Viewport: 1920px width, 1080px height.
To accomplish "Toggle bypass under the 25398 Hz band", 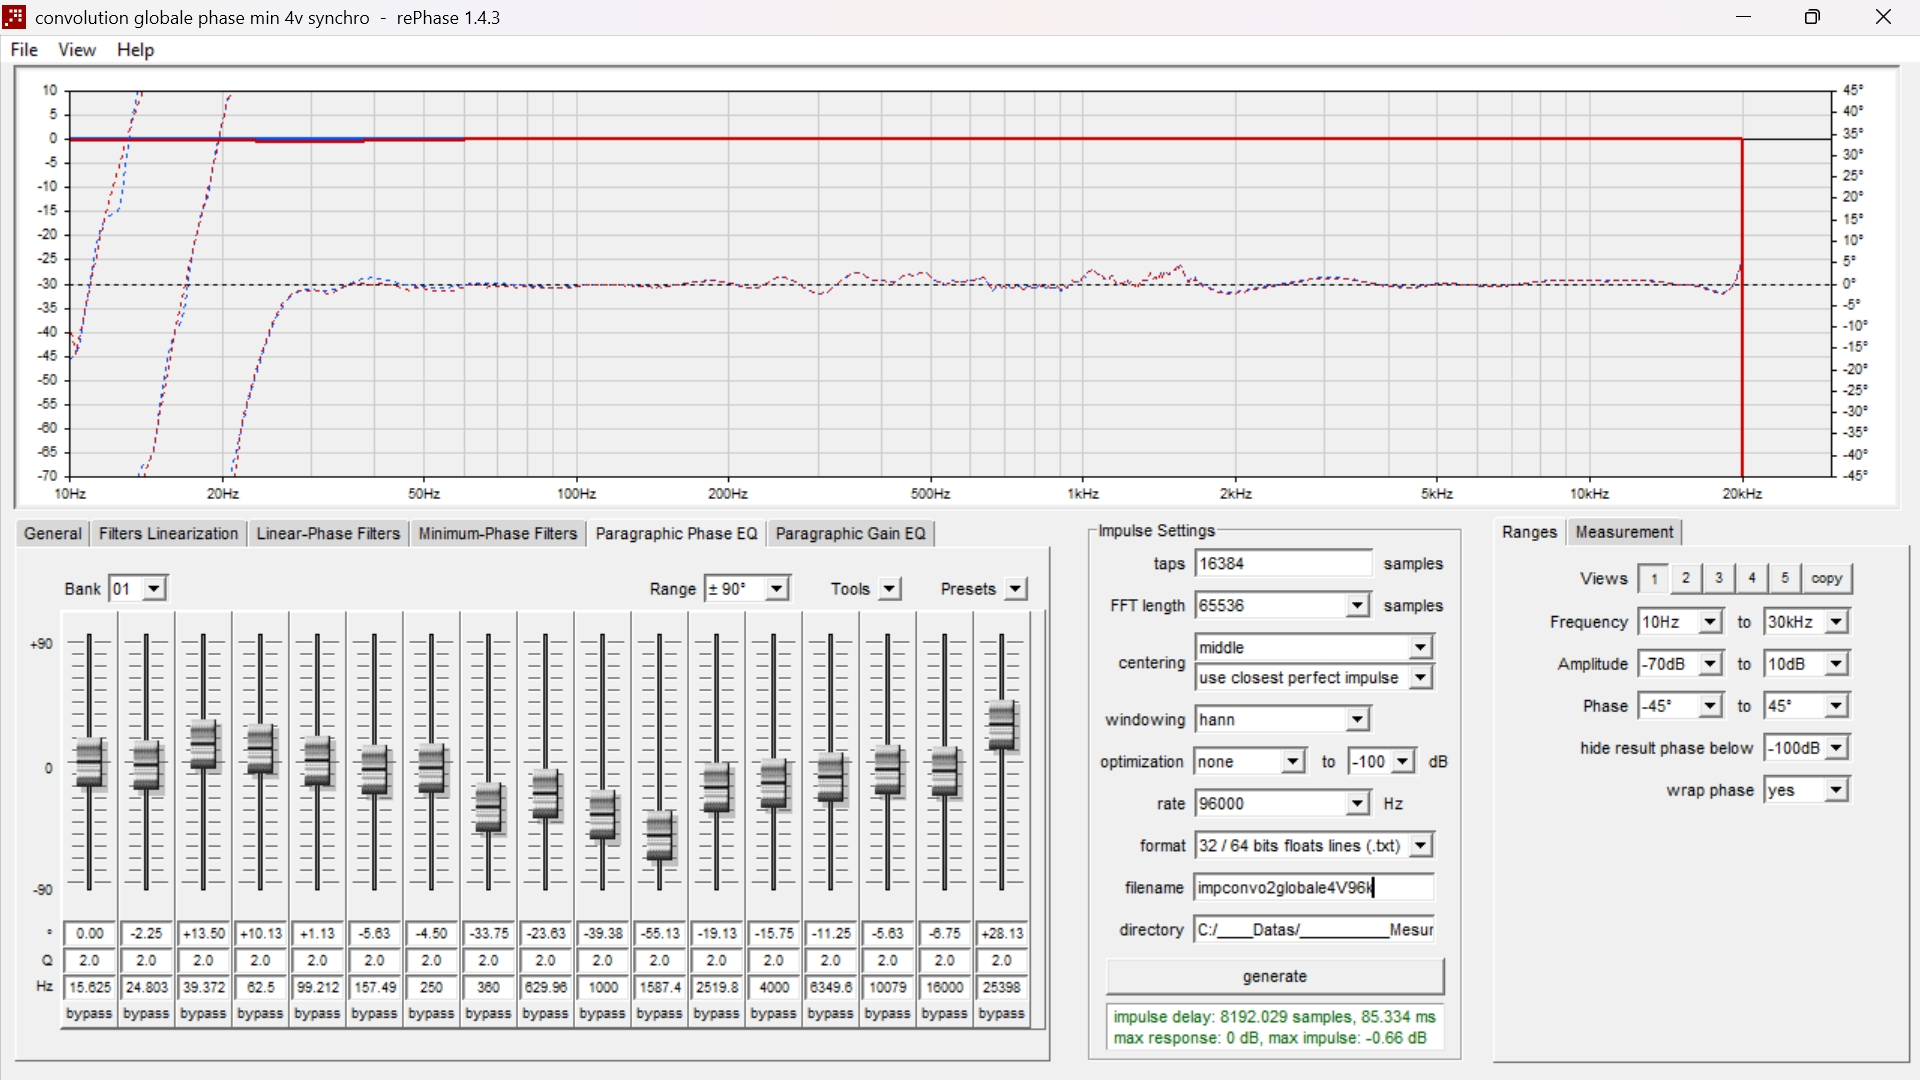I will [1002, 1014].
